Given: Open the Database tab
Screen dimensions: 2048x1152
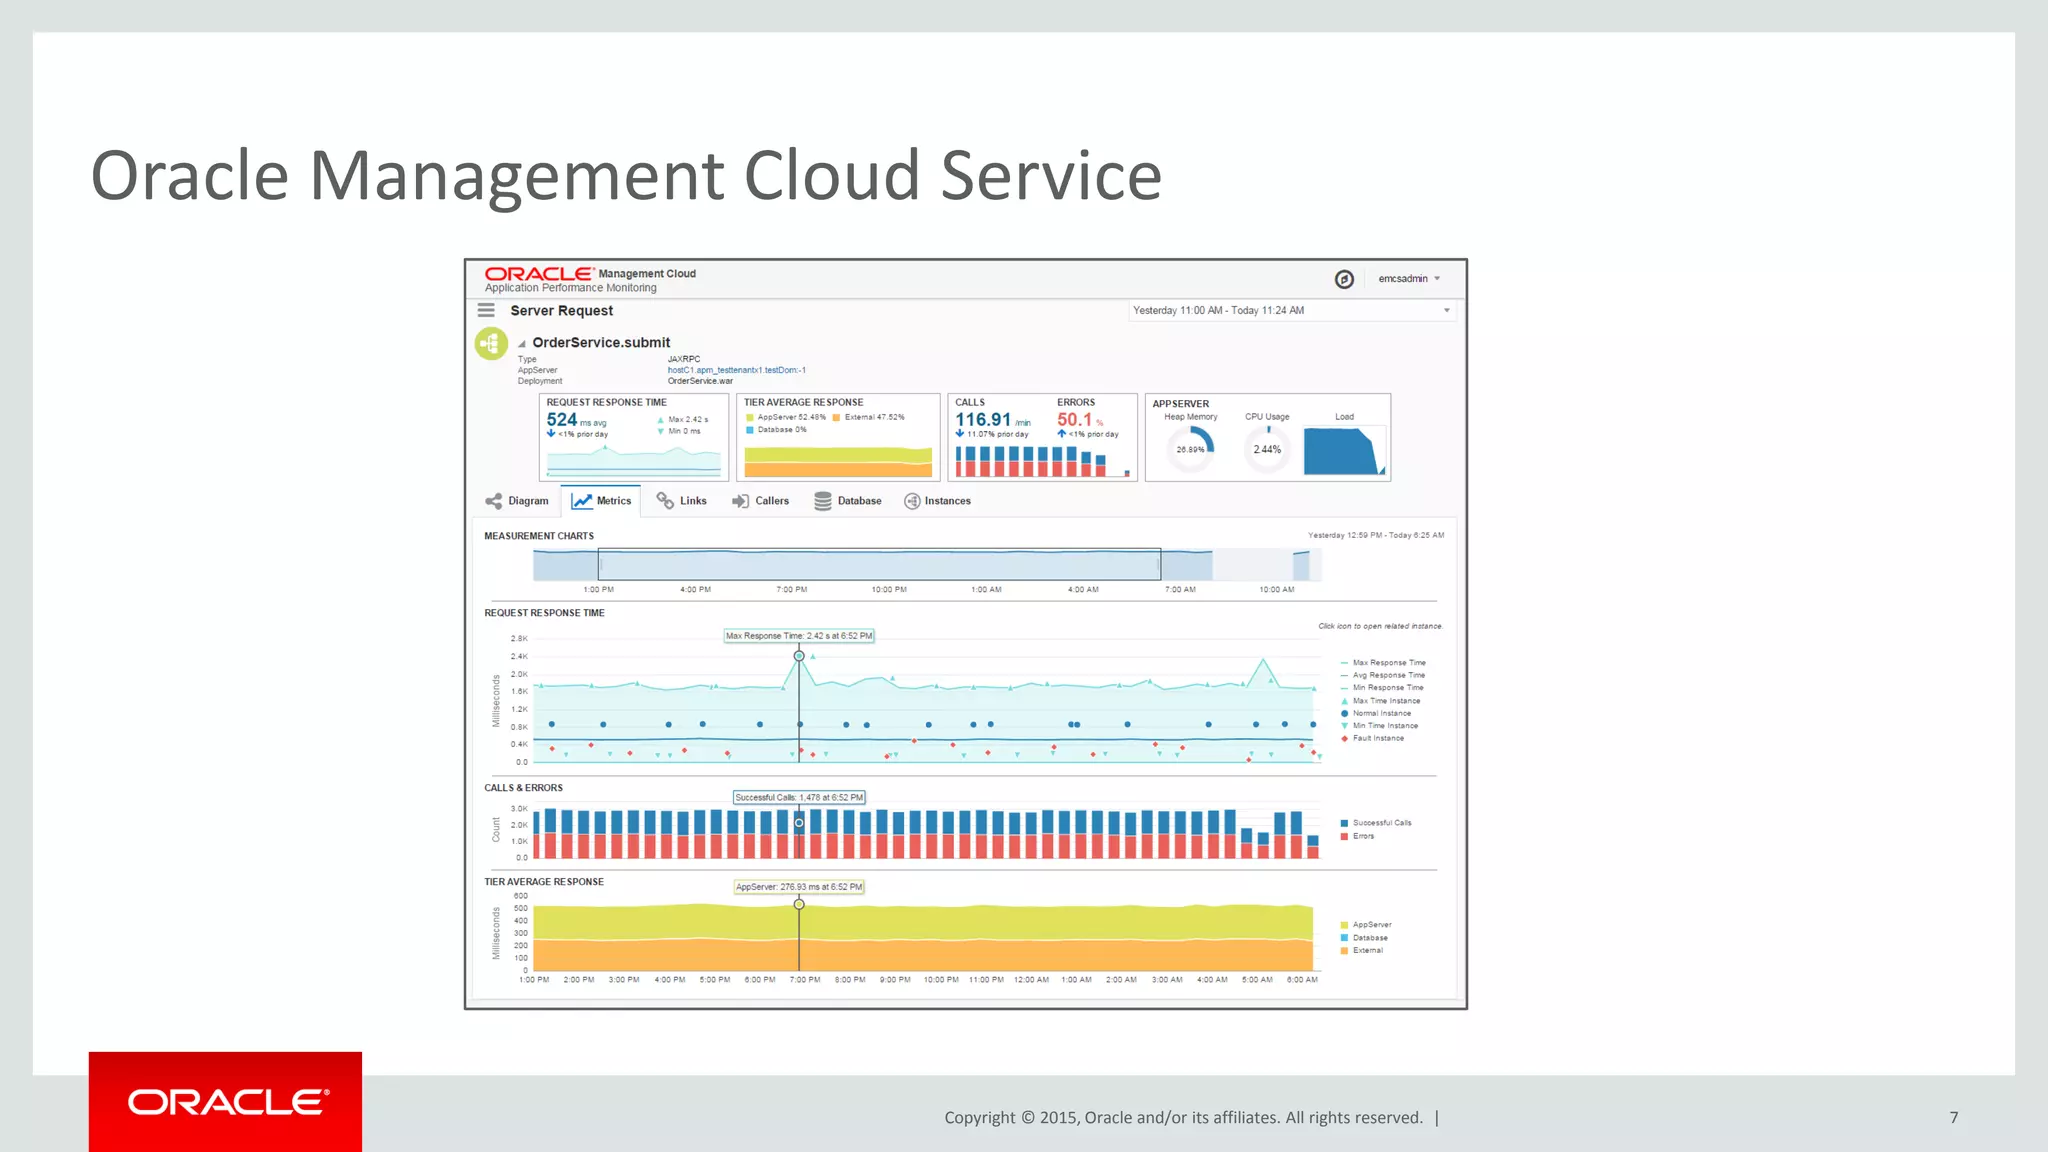Looking at the screenshot, I should [848, 501].
